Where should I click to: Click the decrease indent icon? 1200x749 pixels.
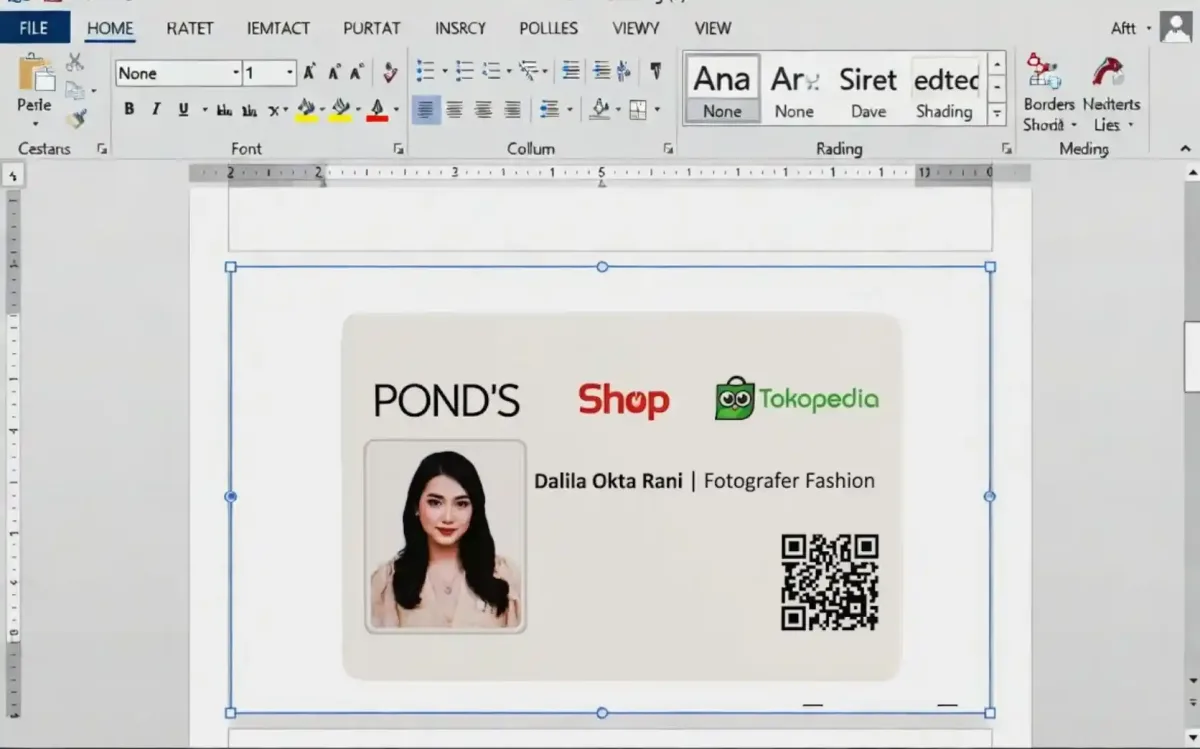coord(571,71)
